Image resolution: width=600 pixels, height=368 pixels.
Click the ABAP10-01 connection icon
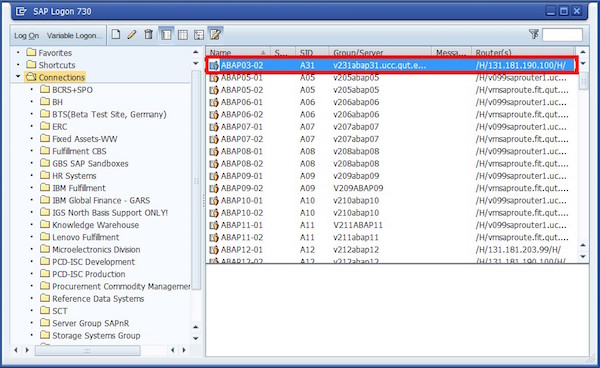pos(214,200)
